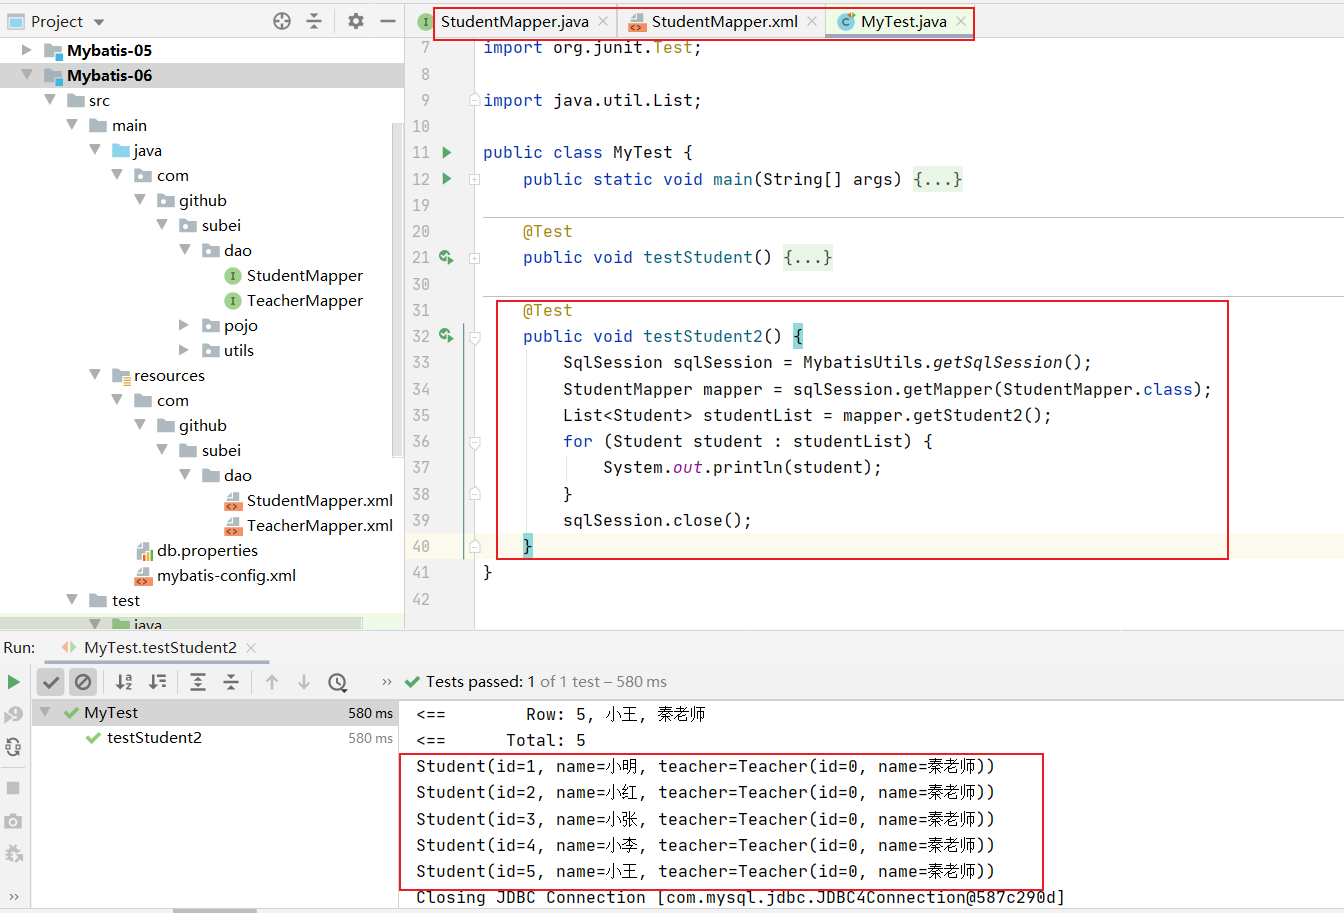The image size is (1344, 913).
Task: Switch to StudentMapper.xml editor tab
Action: click(723, 22)
